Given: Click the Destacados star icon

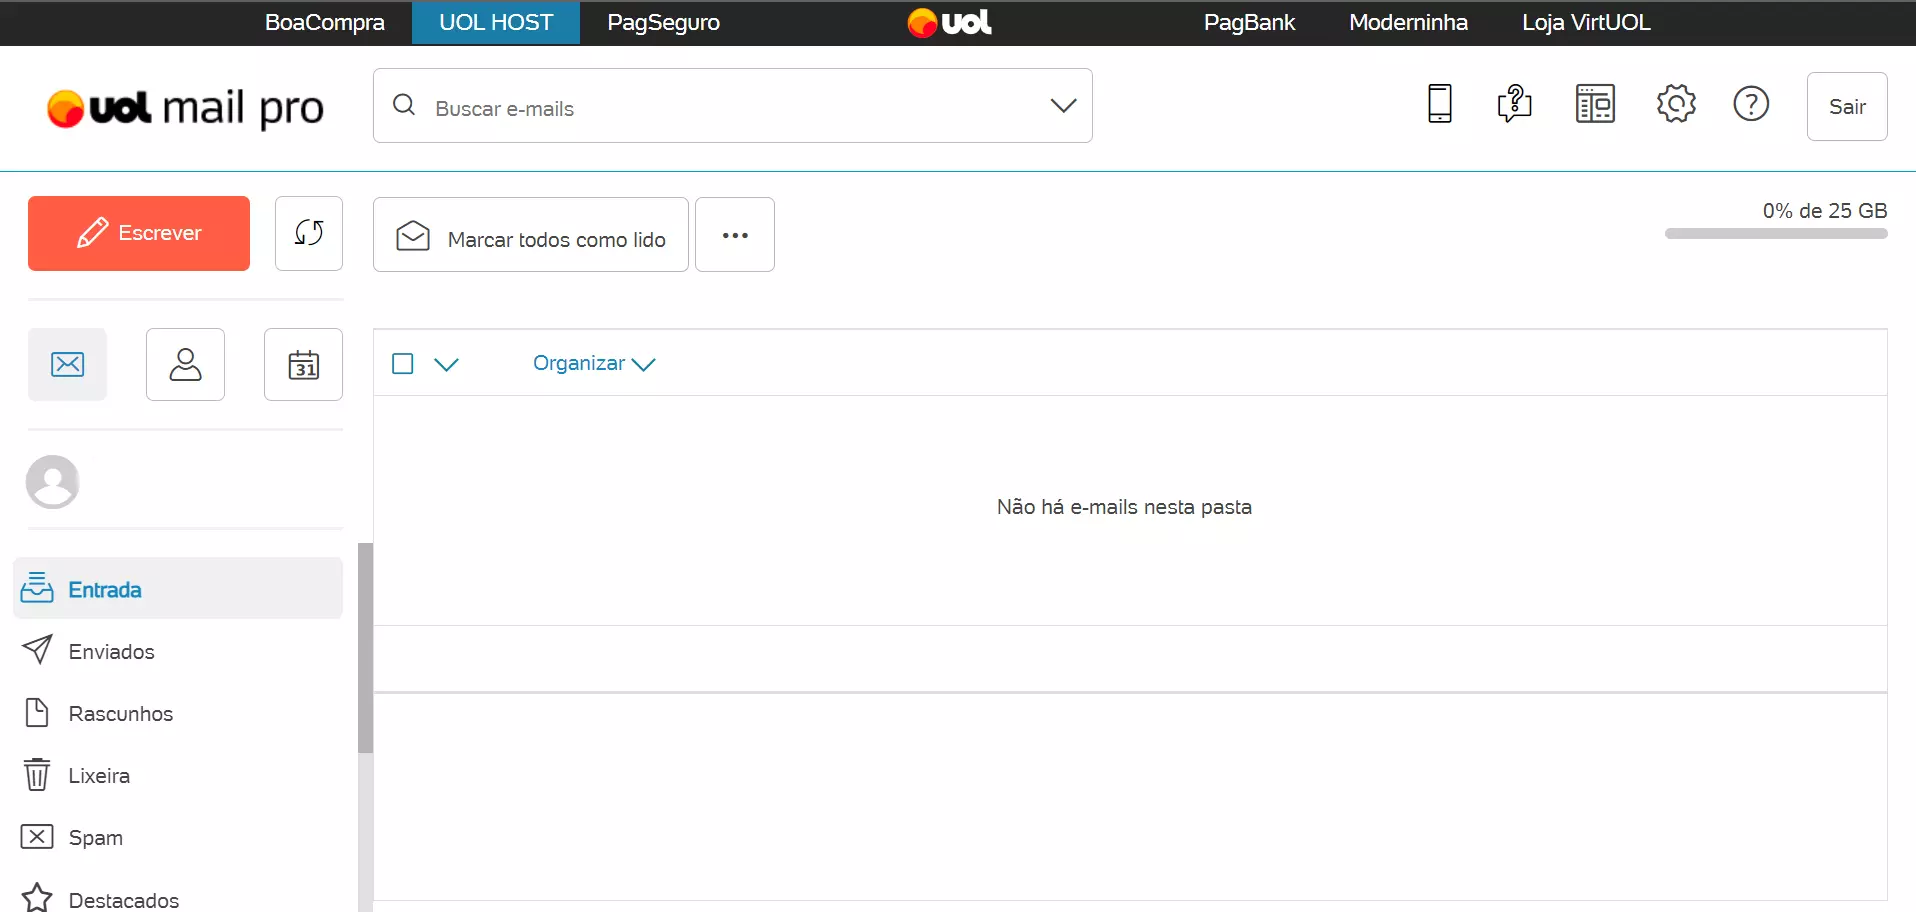Looking at the screenshot, I should tap(37, 898).
